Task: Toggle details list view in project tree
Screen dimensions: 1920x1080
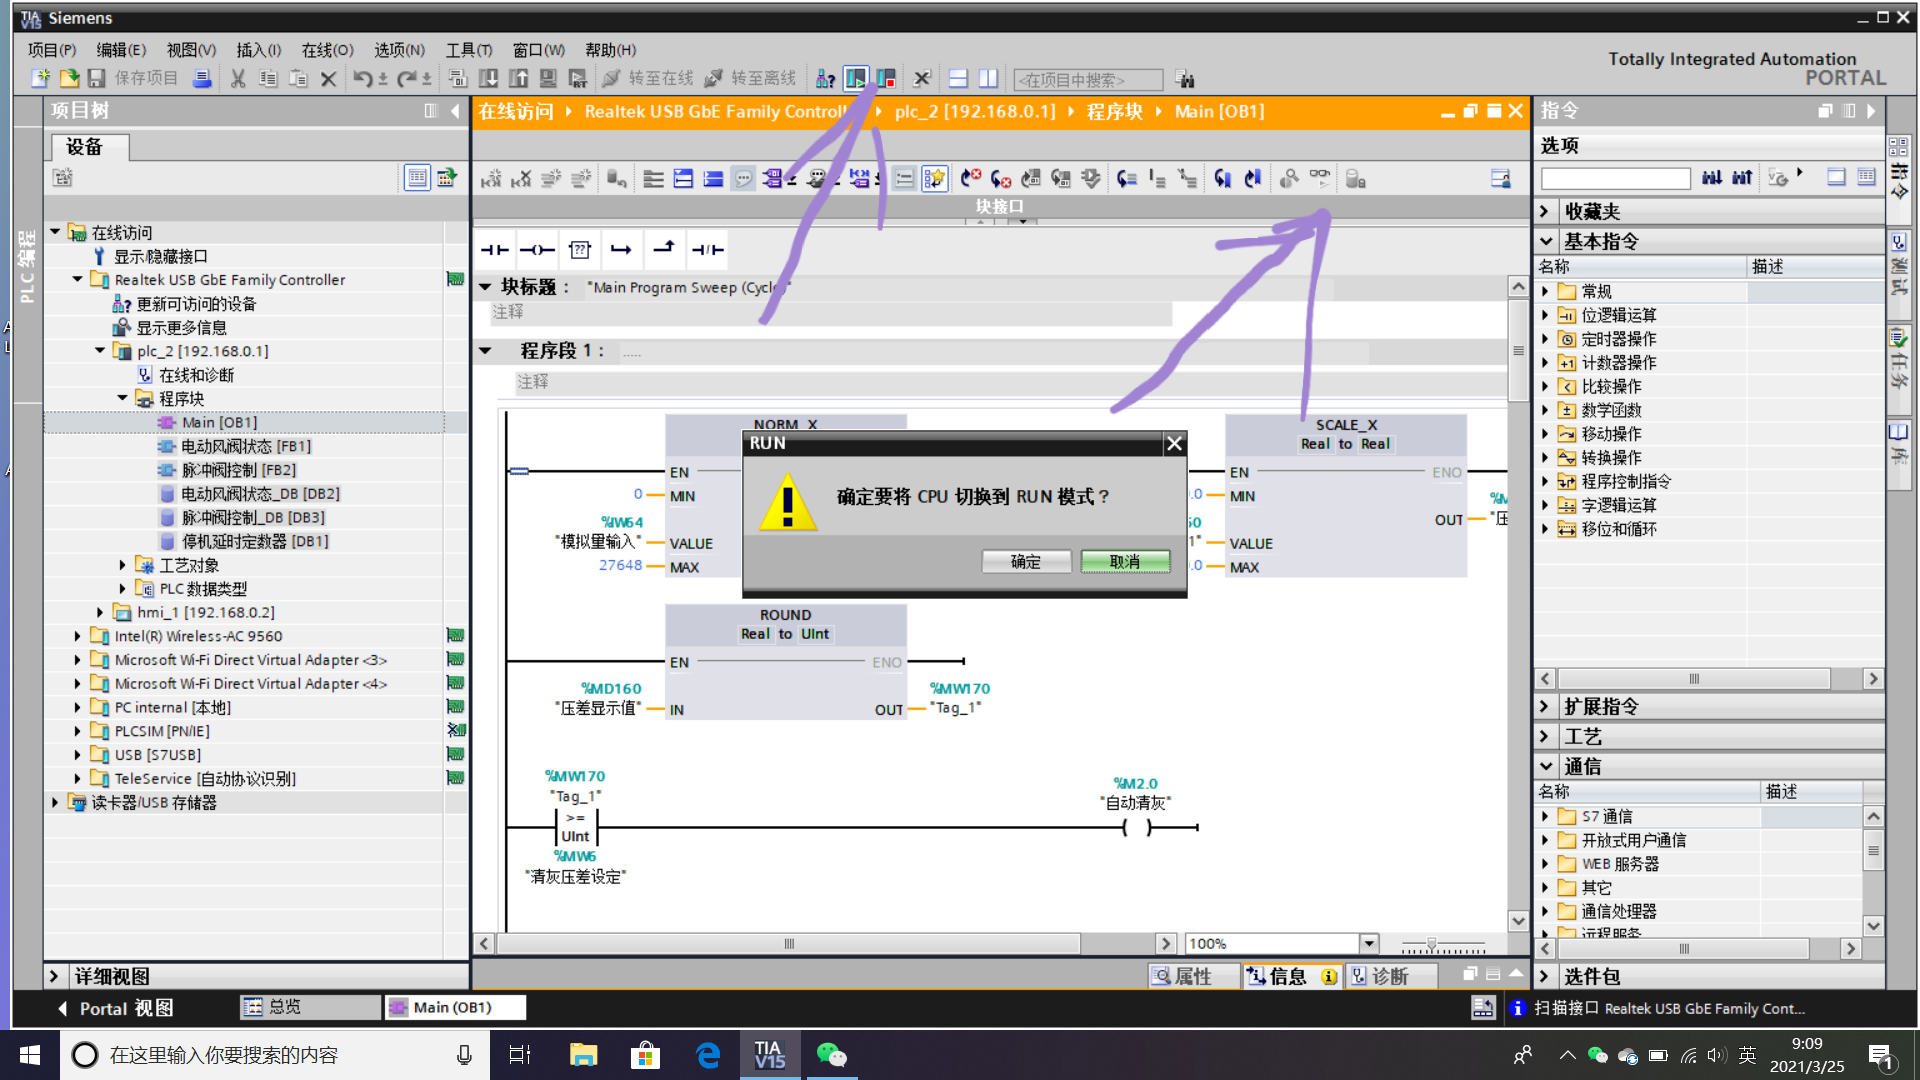Action: click(417, 178)
